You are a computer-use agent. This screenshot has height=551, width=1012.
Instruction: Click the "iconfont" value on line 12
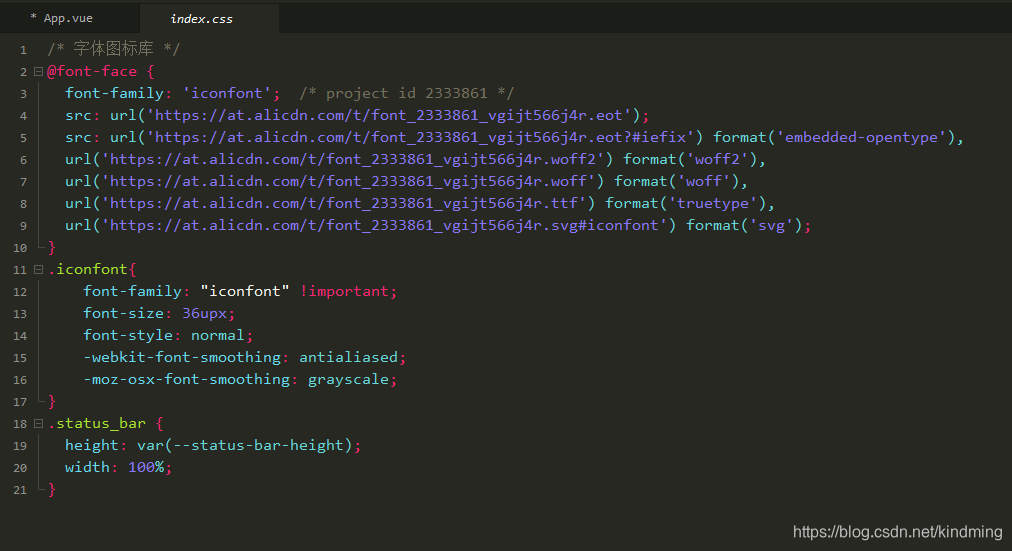[245, 291]
